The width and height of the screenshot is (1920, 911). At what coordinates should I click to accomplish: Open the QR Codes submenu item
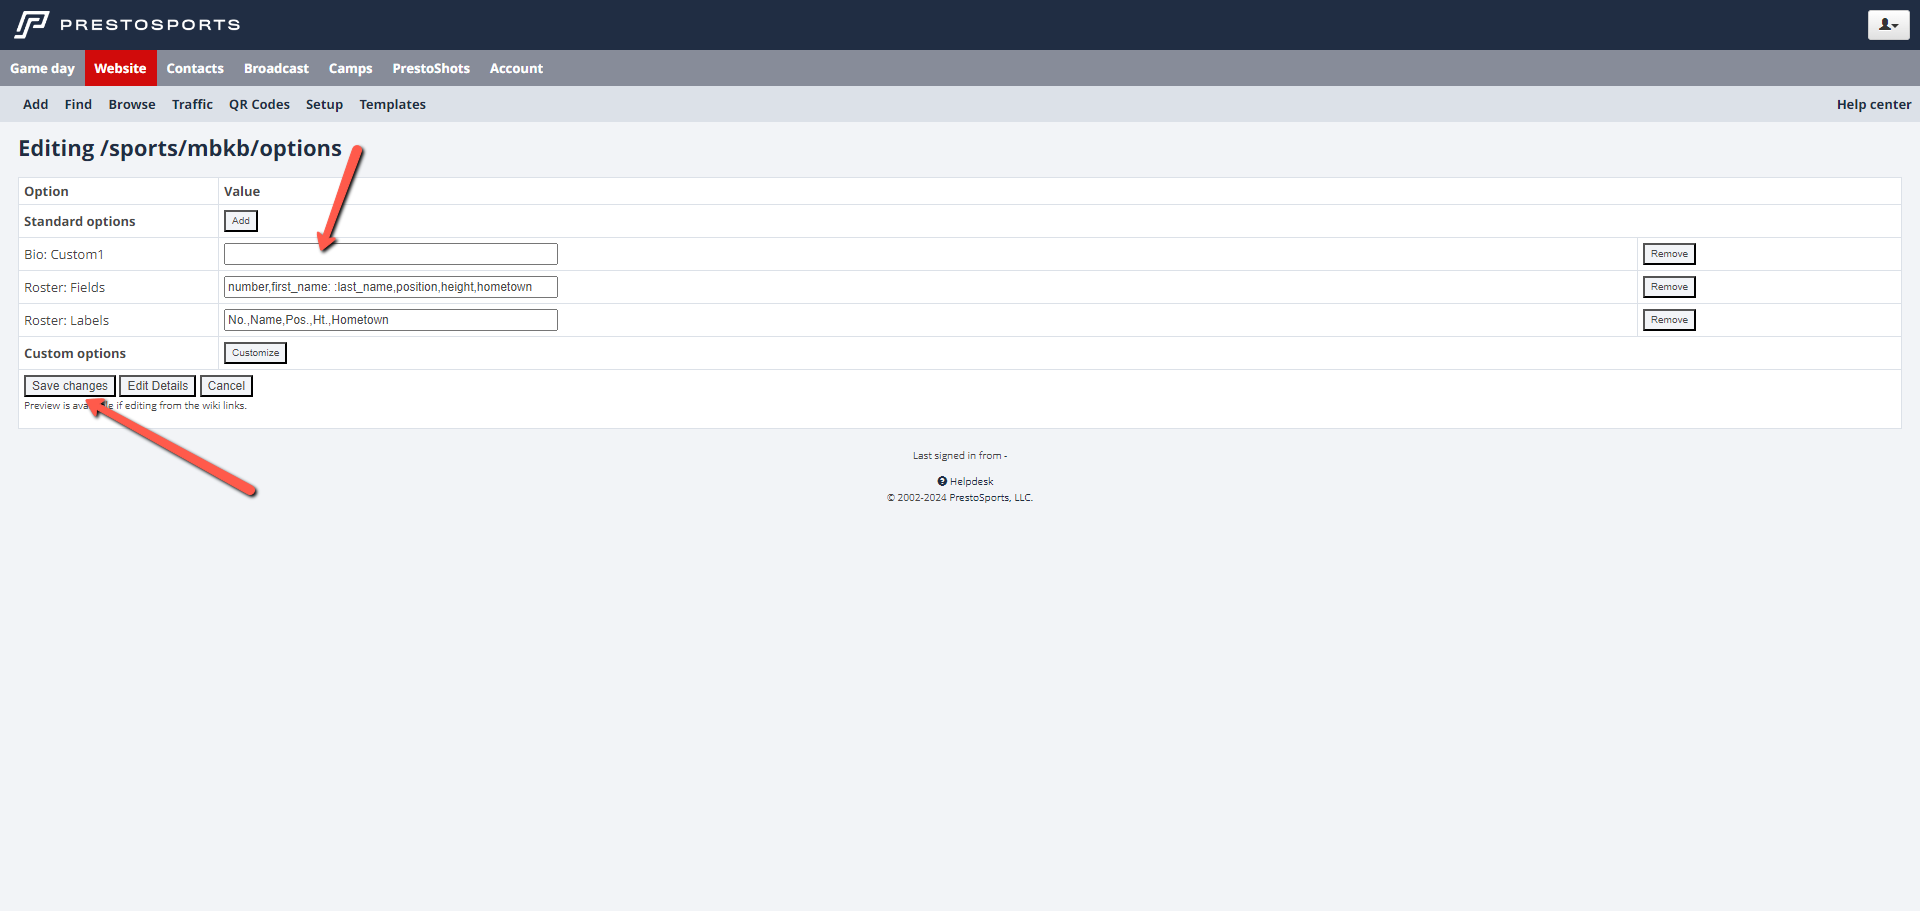click(x=259, y=104)
